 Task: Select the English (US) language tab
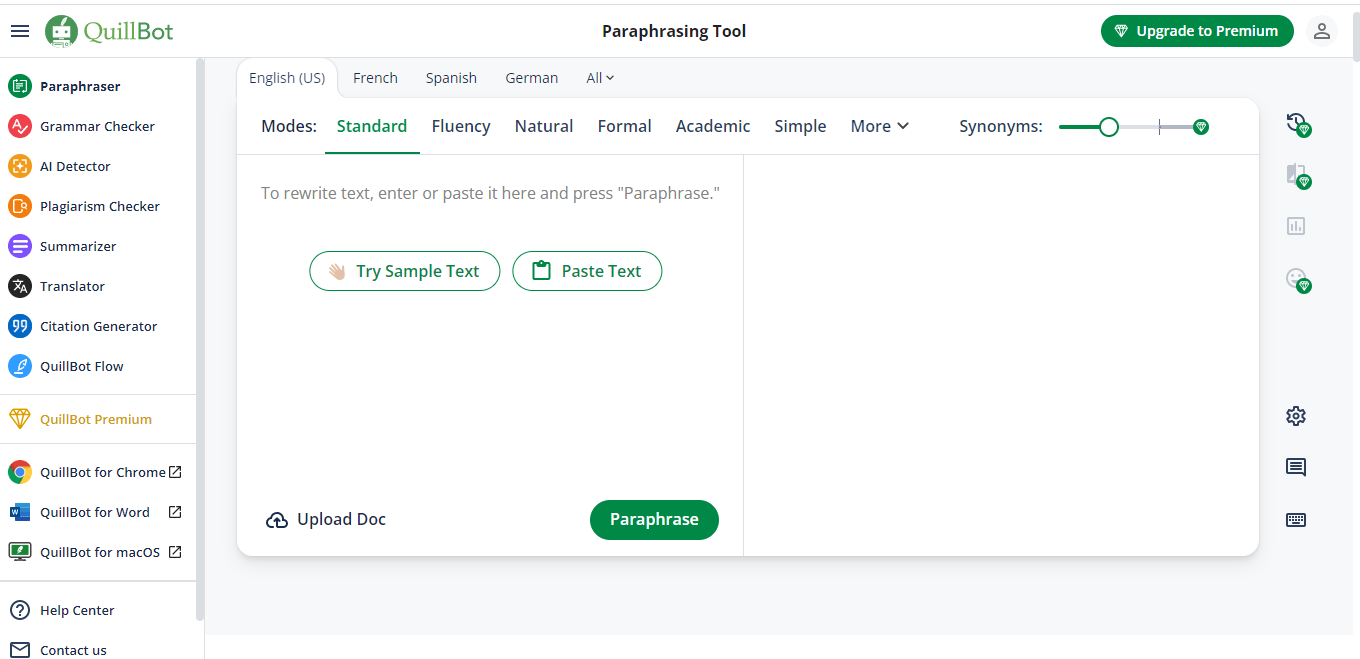pyautogui.click(x=287, y=78)
